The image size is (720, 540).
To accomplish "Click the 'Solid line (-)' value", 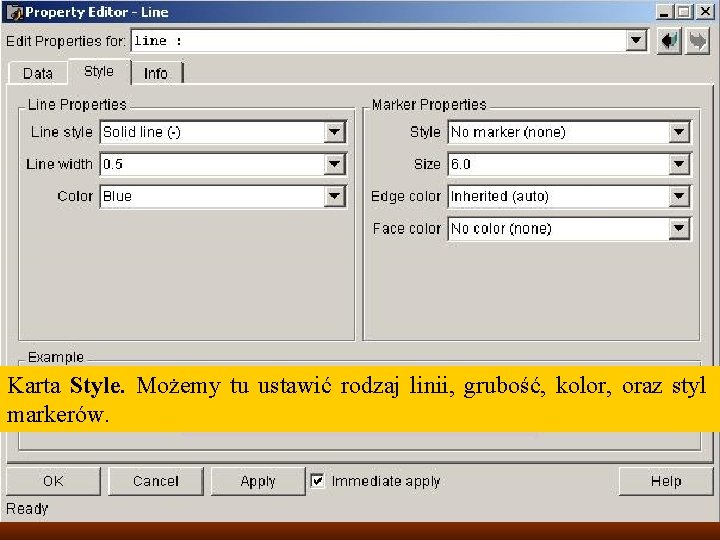I will pyautogui.click(x=141, y=132).
